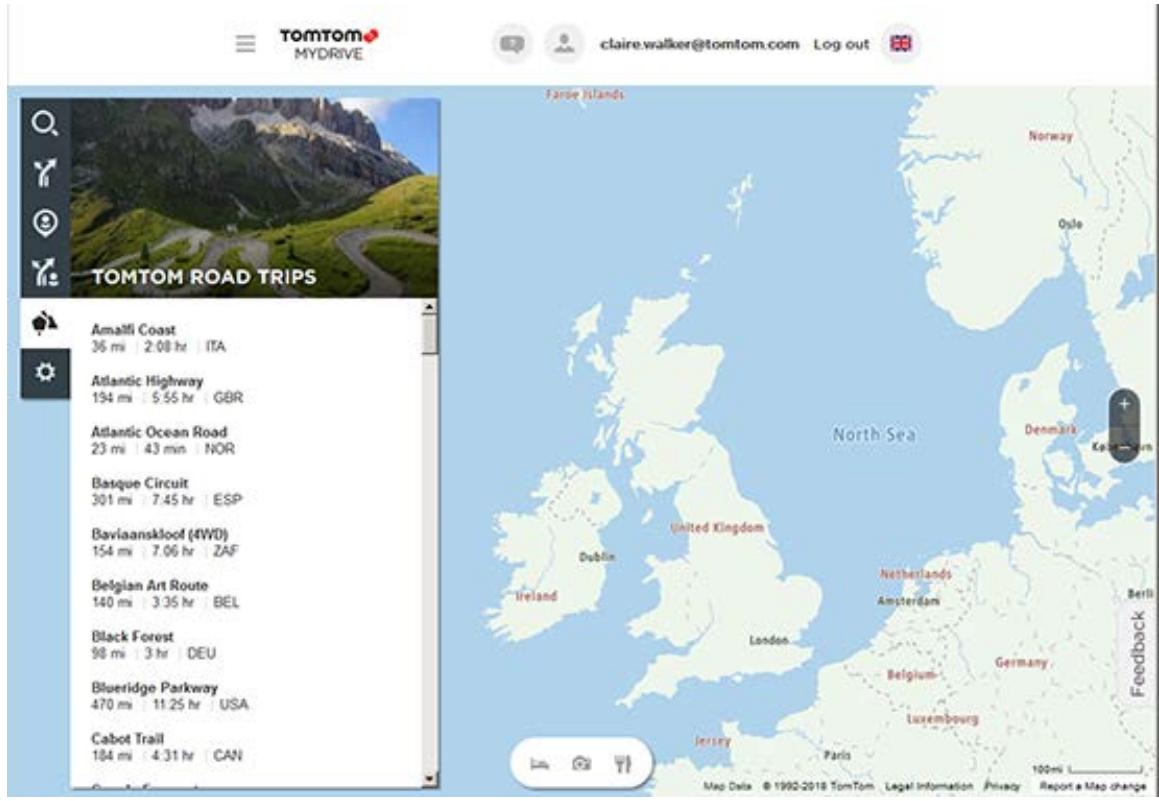Viewport: 1159px width, 801px height.
Task: Click the Luxembourg map label
Action: (942, 719)
